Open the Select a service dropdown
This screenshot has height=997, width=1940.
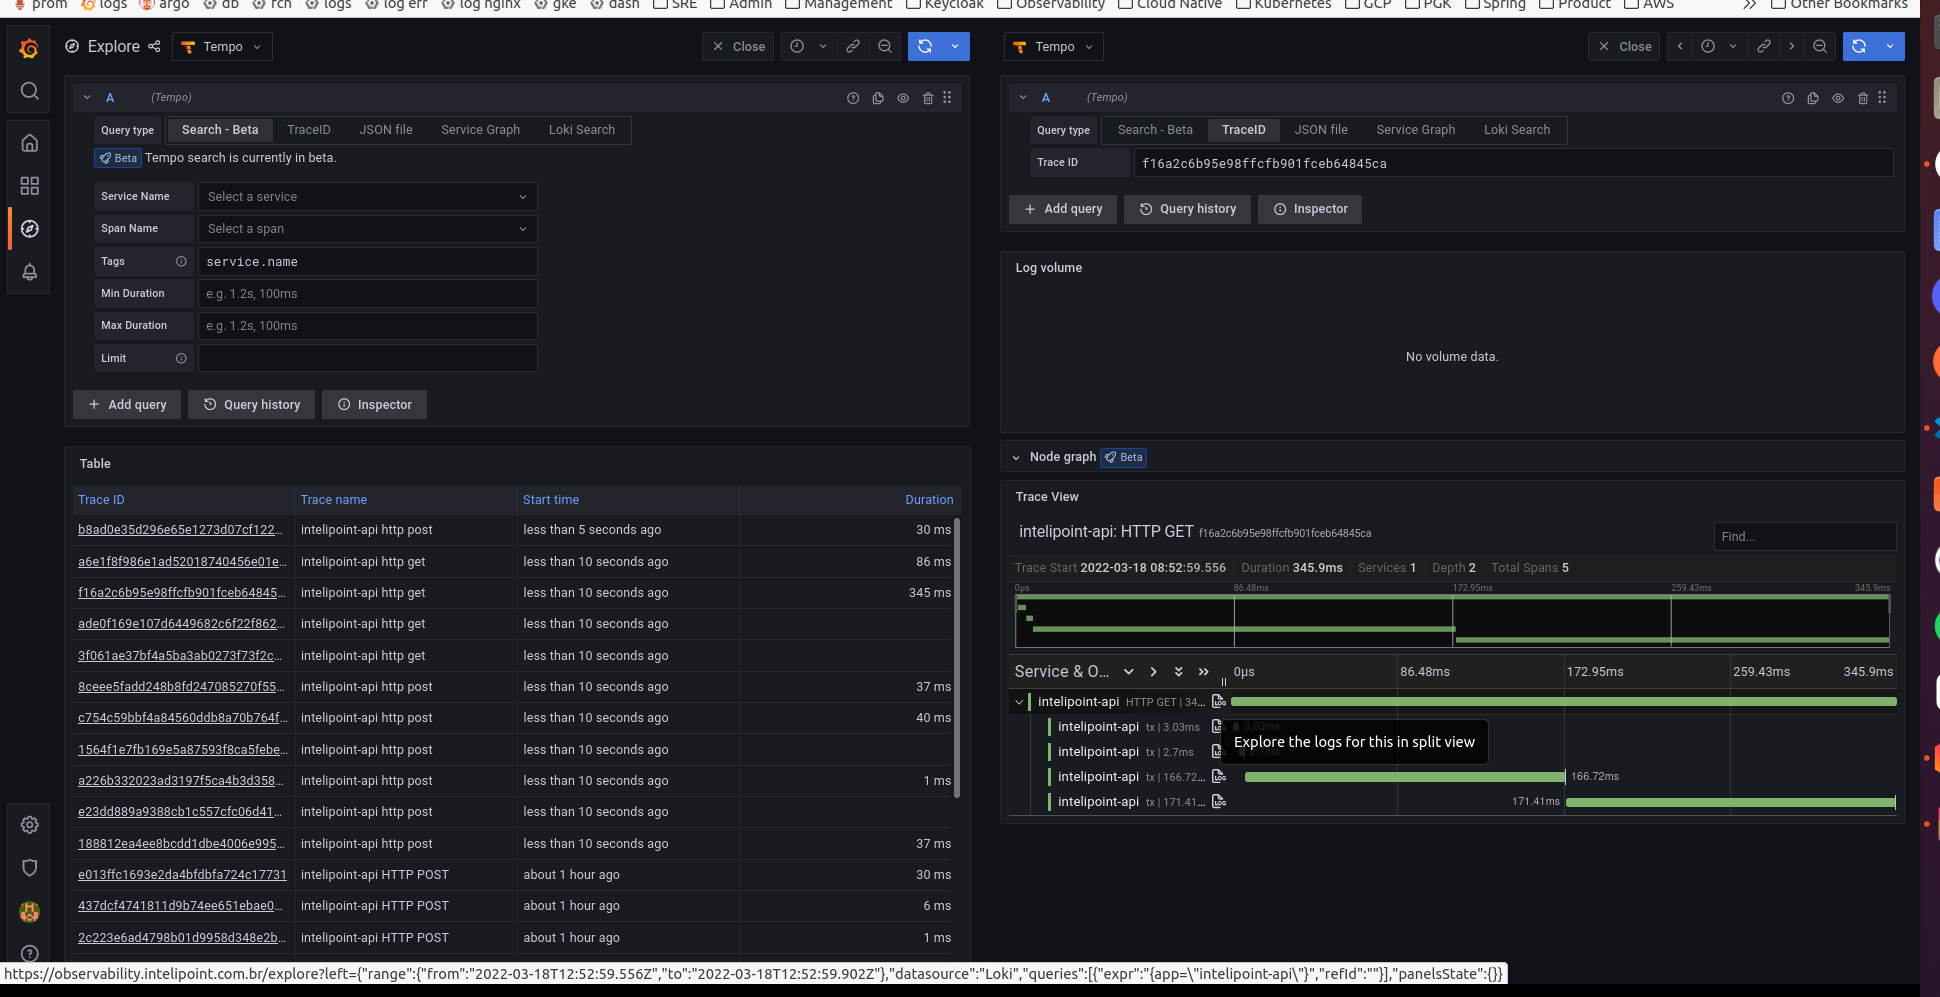tap(367, 196)
